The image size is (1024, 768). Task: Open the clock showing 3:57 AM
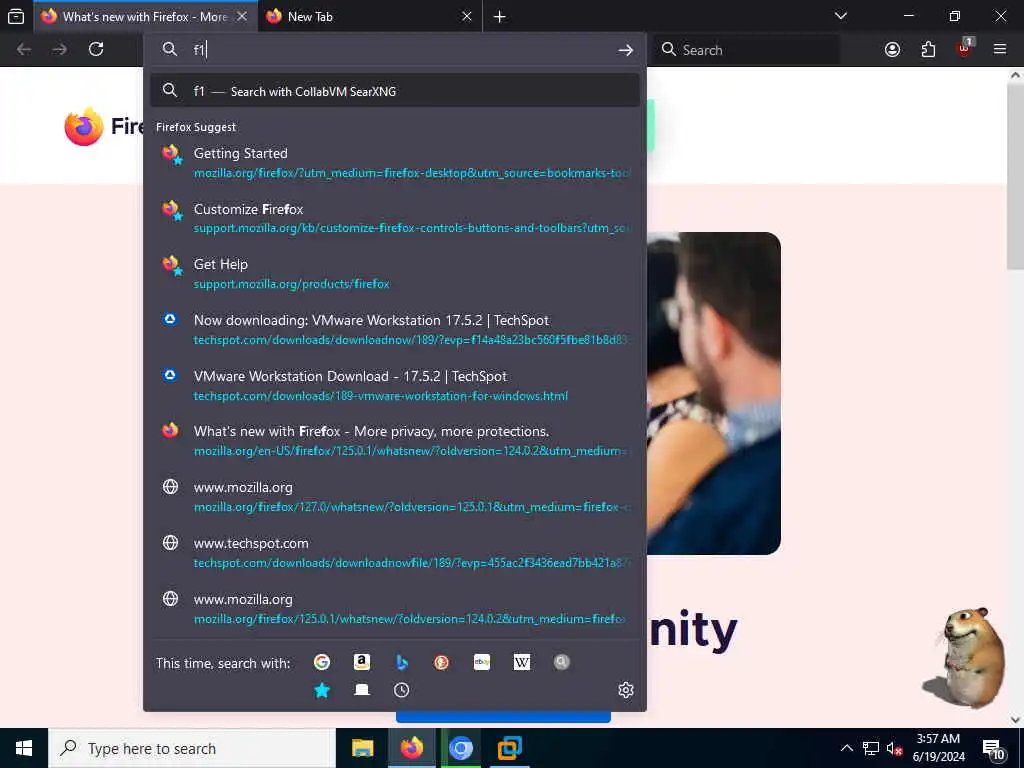coord(938,748)
